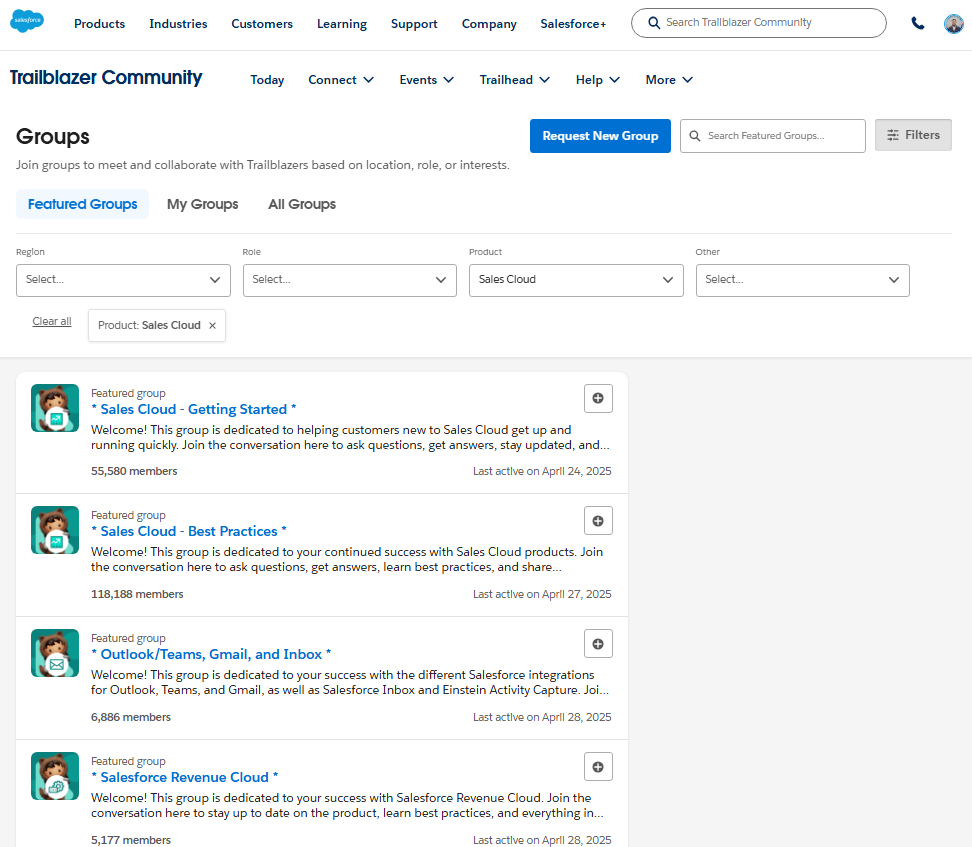
Task: Join Salesforce Revenue Cloud group
Action: pos(598,767)
